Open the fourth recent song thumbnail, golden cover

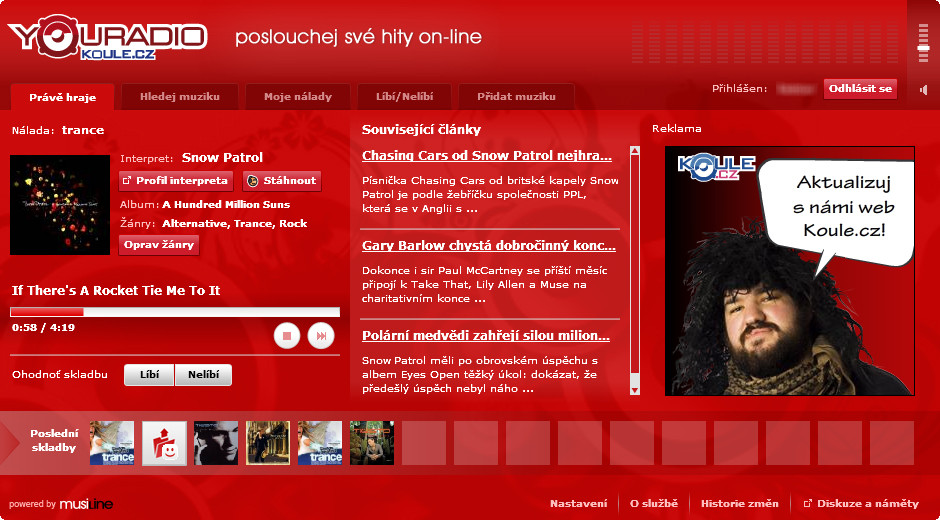(x=268, y=443)
